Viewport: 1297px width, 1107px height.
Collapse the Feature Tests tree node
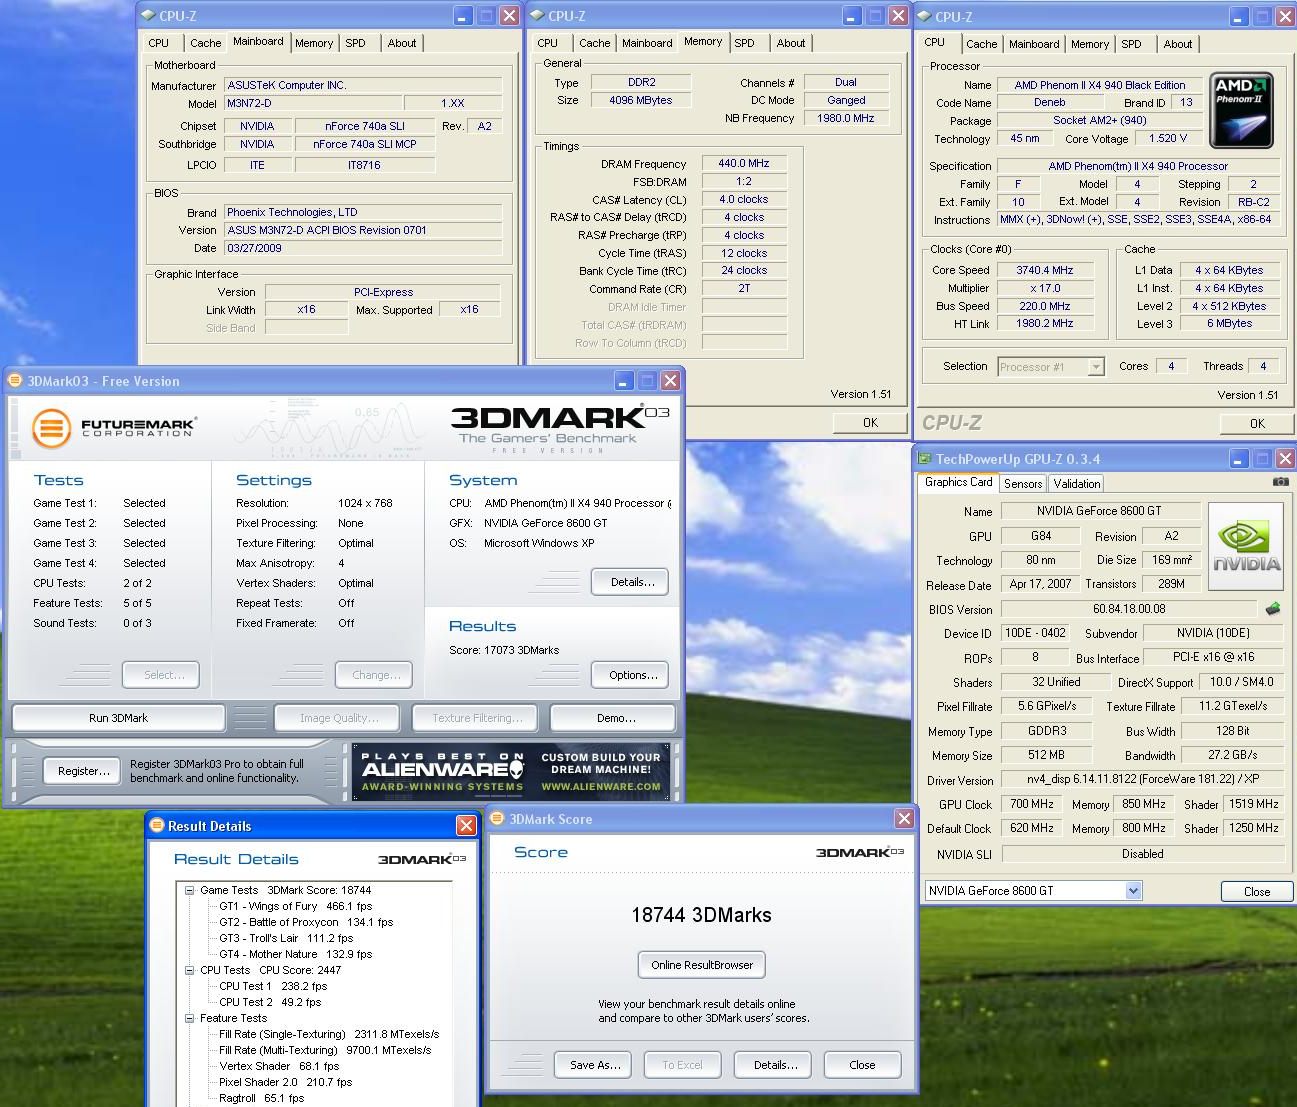tap(189, 1017)
